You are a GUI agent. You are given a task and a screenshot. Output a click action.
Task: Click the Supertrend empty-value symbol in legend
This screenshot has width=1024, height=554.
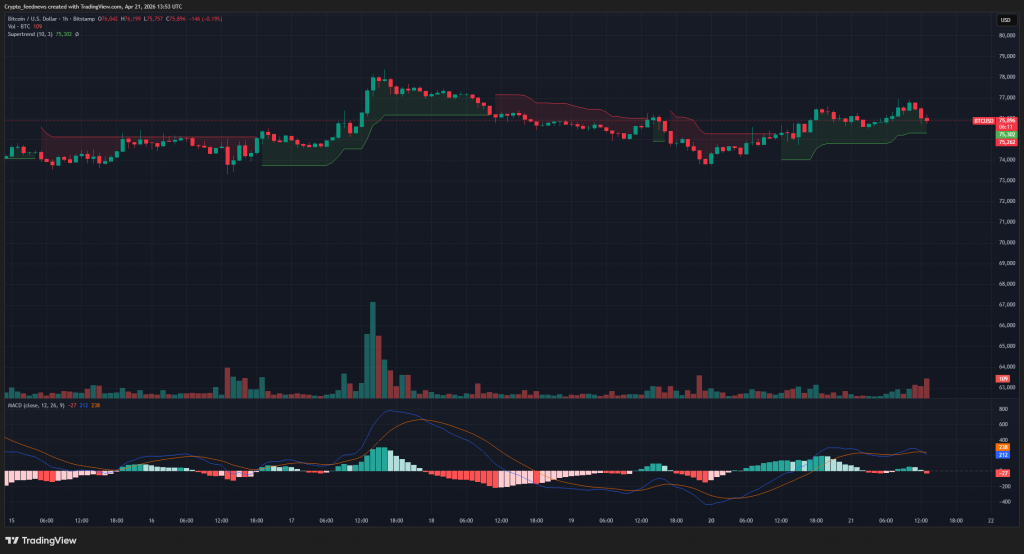point(77,34)
